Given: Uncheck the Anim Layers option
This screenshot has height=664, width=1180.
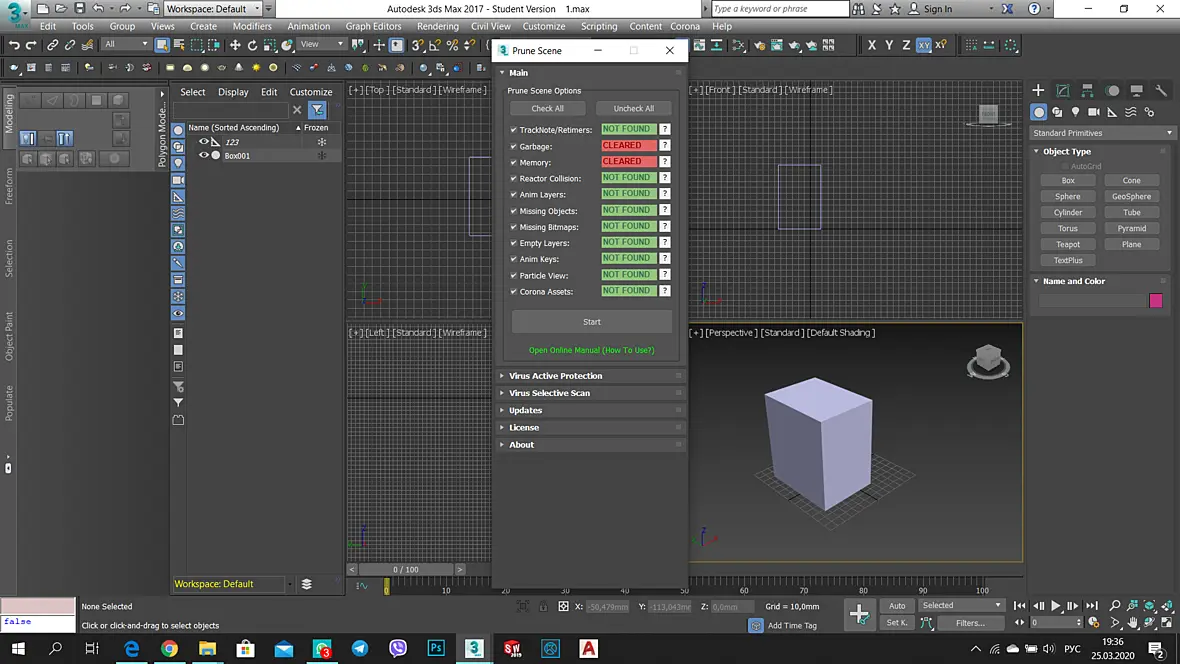Looking at the screenshot, I should coord(514,194).
